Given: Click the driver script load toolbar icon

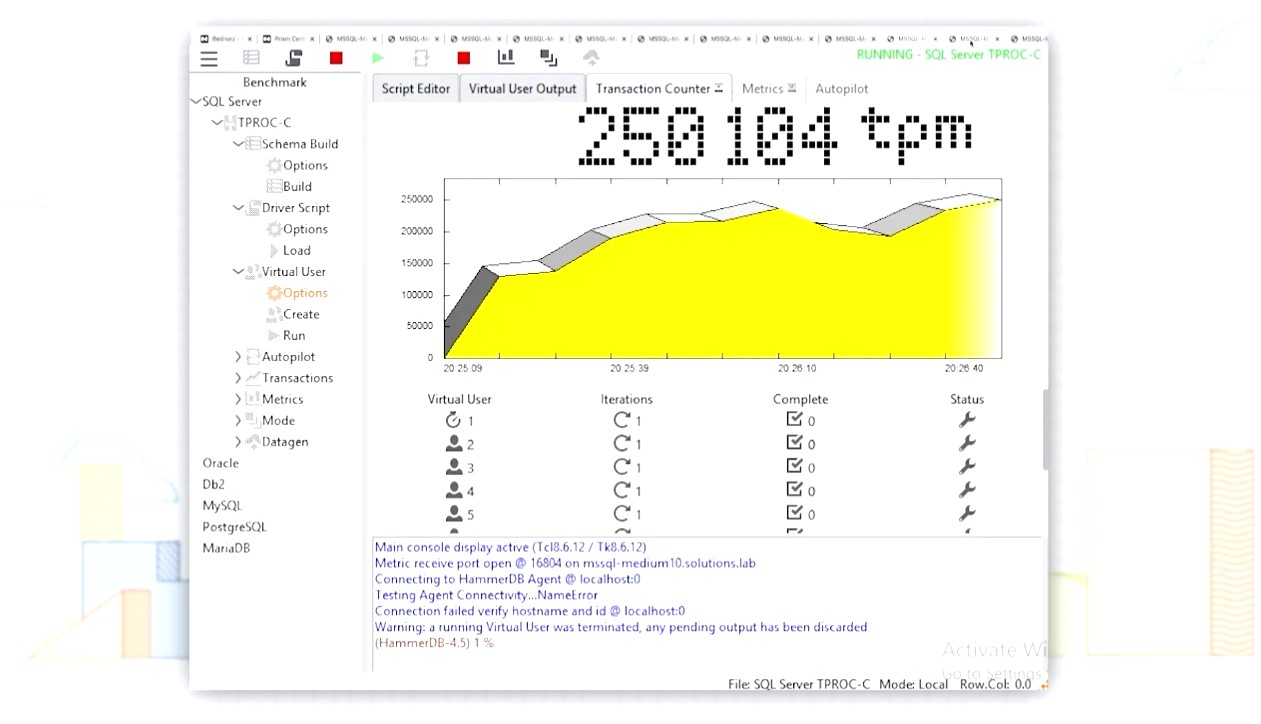Looking at the screenshot, I should pos(293,58).
